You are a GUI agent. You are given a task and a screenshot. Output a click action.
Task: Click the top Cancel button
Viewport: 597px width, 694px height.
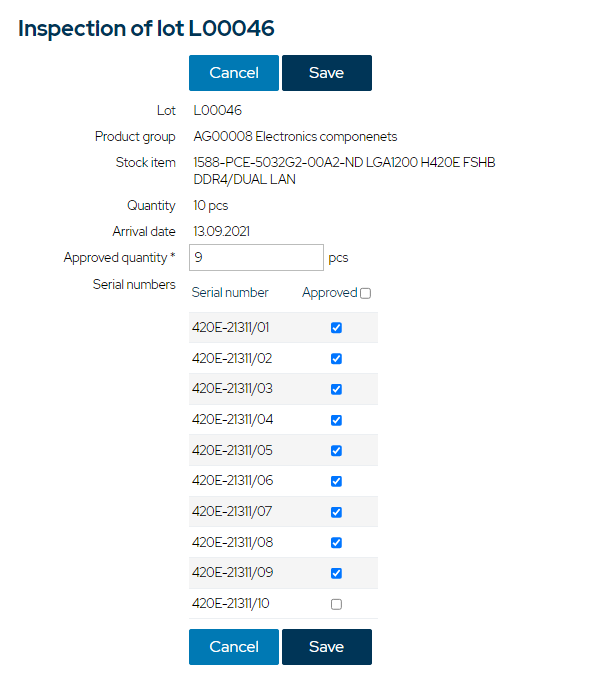[x=234, y=73]
